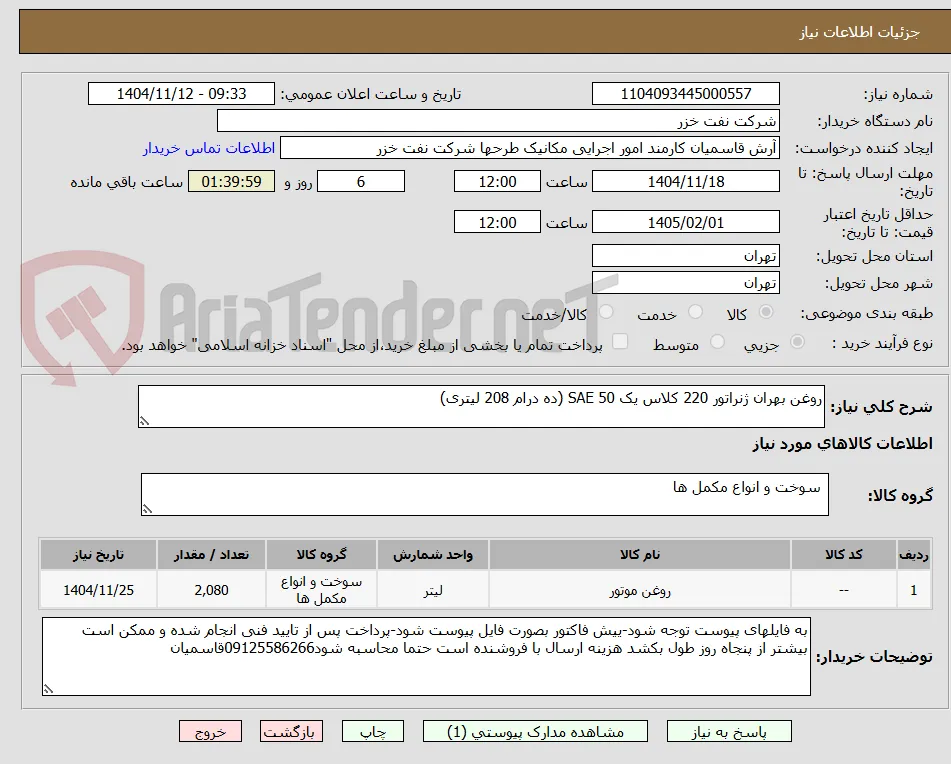The image size is (951, 764).
Task: Click the پاسخ به نیاز button
Action: pyautogui.click(x=729, y=732)
